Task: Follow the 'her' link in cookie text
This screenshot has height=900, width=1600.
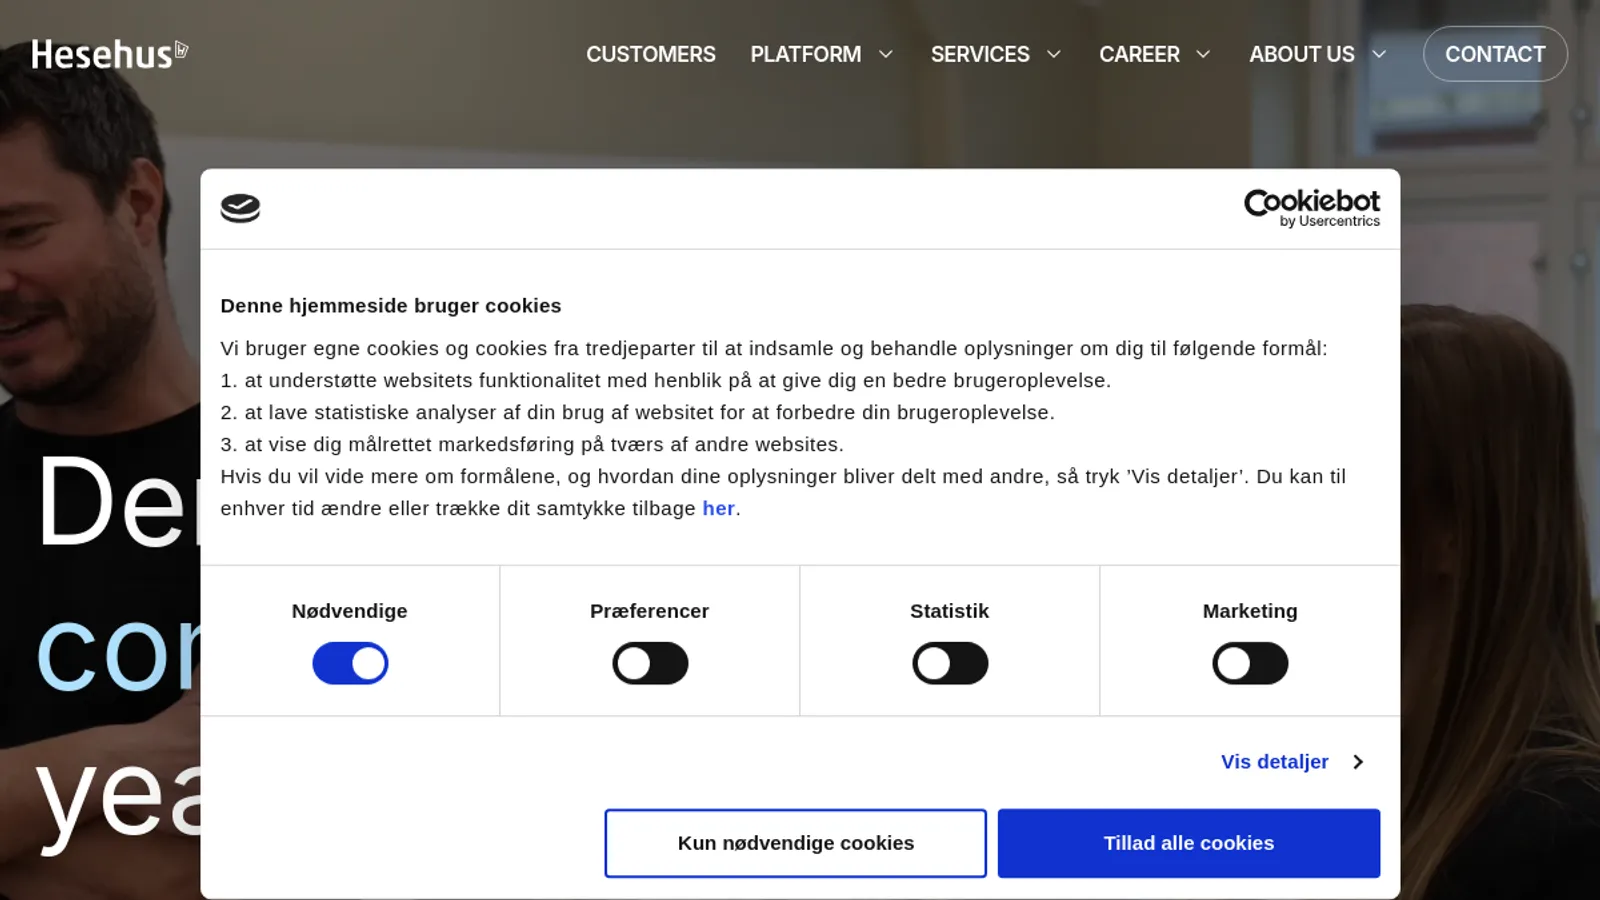Action: pyautogui.click(x=718, y=508)
